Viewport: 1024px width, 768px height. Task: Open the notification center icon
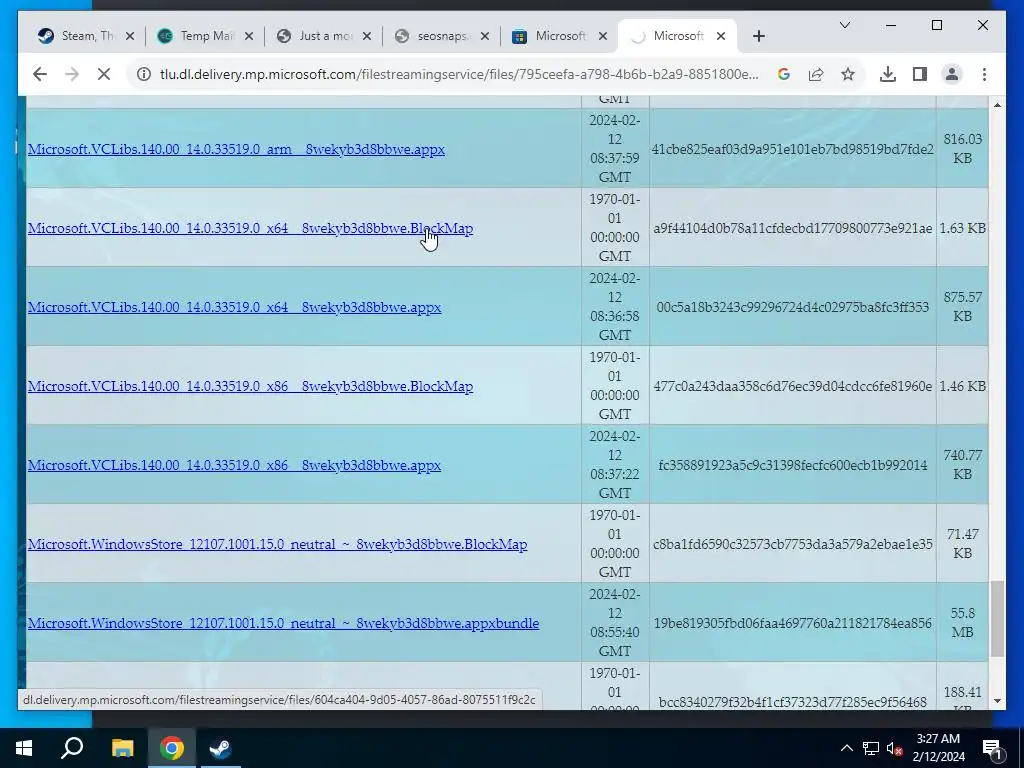tap(992, 749)
